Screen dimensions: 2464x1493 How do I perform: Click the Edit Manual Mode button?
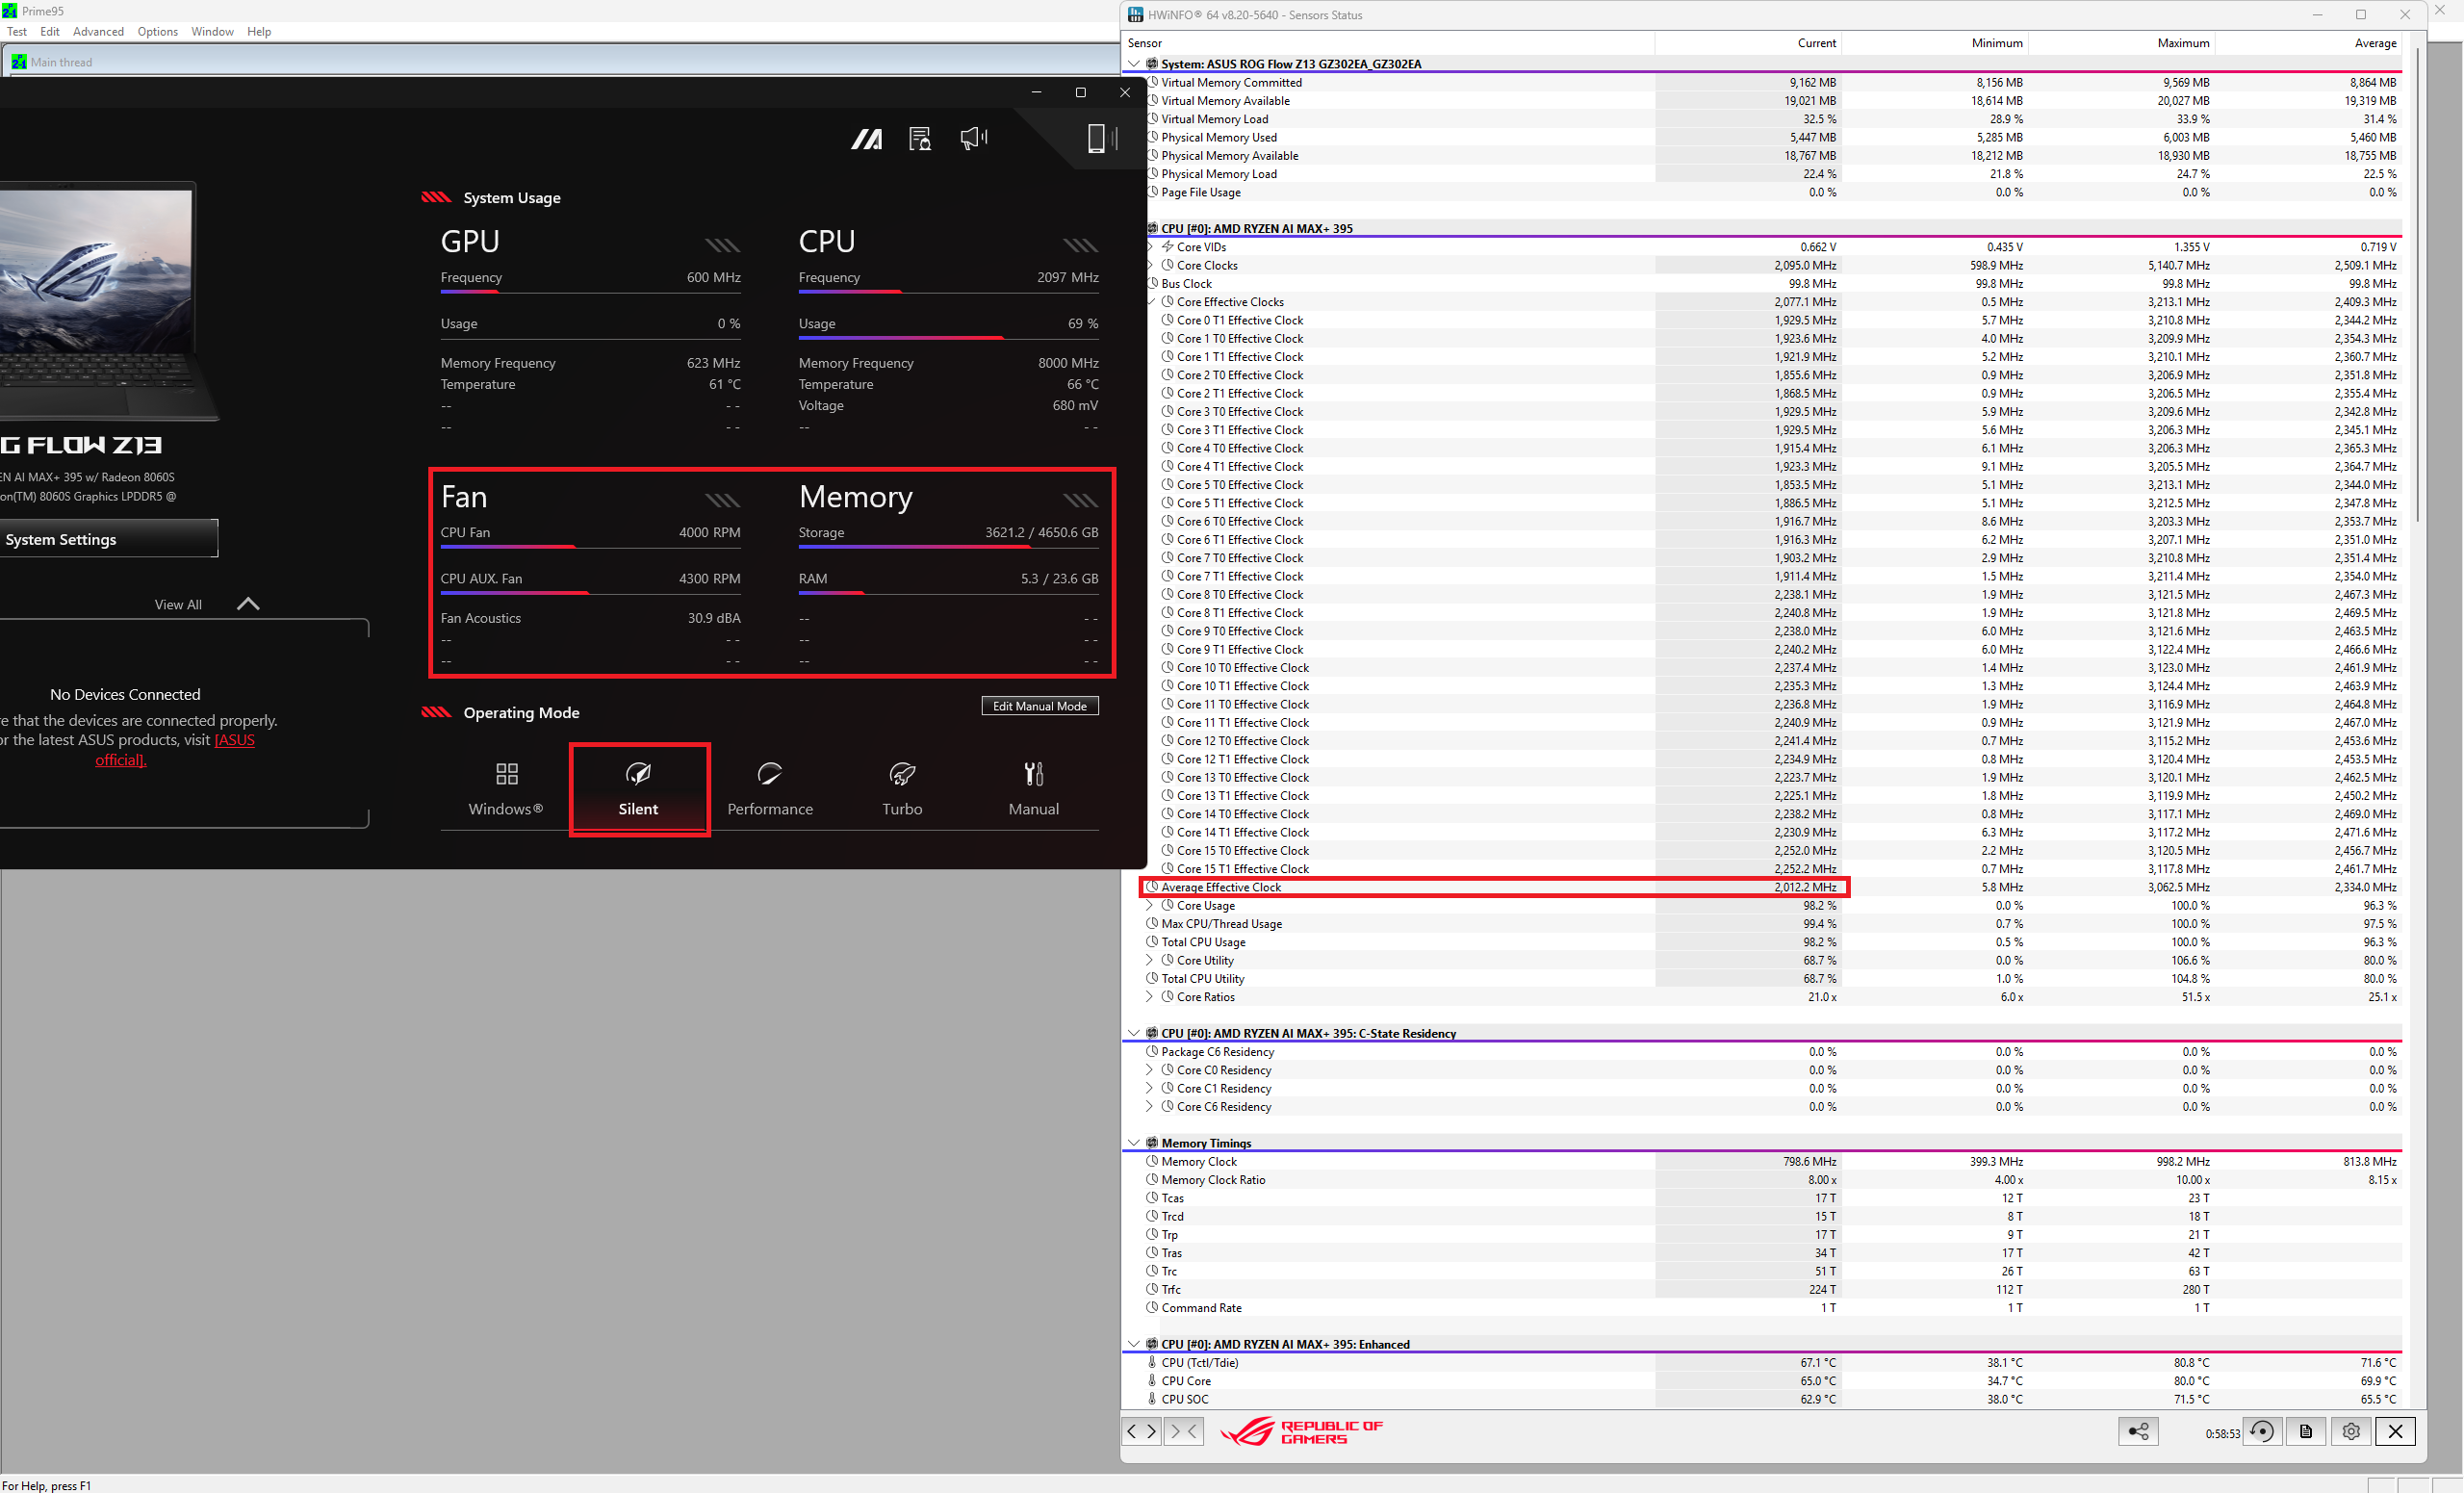pos(1040,706)
